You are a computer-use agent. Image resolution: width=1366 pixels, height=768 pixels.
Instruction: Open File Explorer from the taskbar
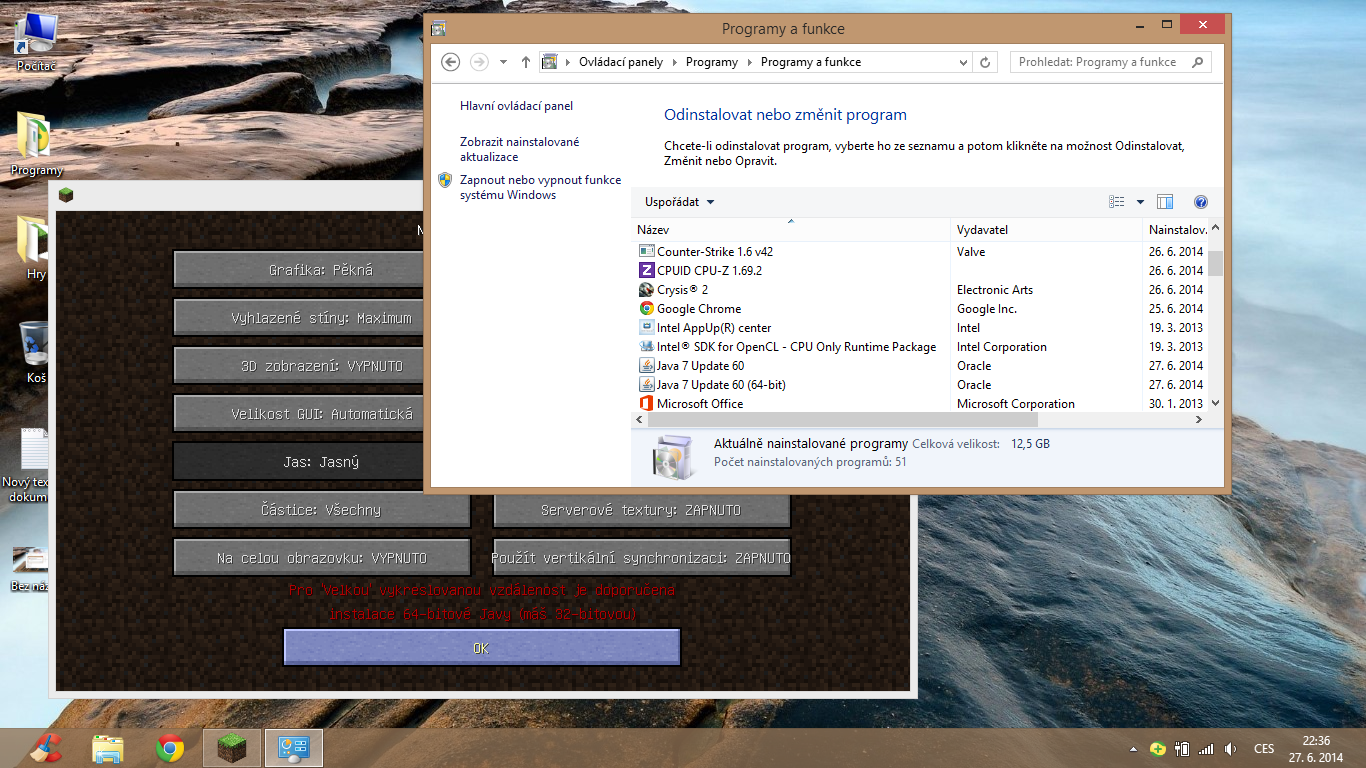point(108,748)
